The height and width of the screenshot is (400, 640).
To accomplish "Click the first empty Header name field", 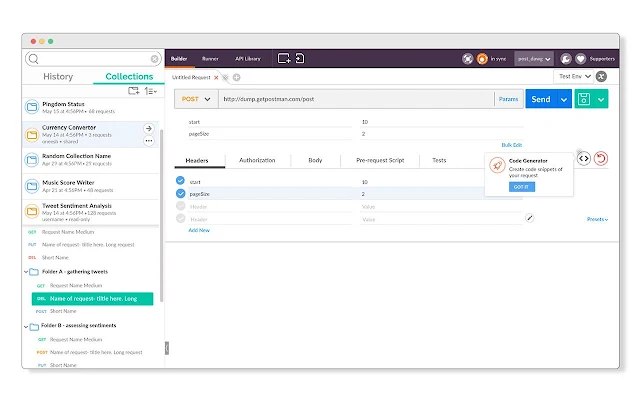I will click(269, 207).
